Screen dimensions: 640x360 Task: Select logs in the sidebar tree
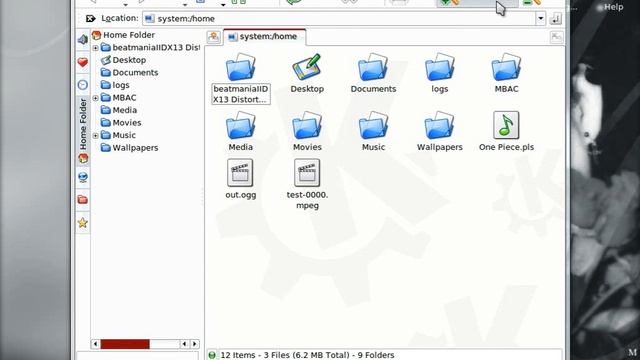pyautogui.click(x=116, y=85)
